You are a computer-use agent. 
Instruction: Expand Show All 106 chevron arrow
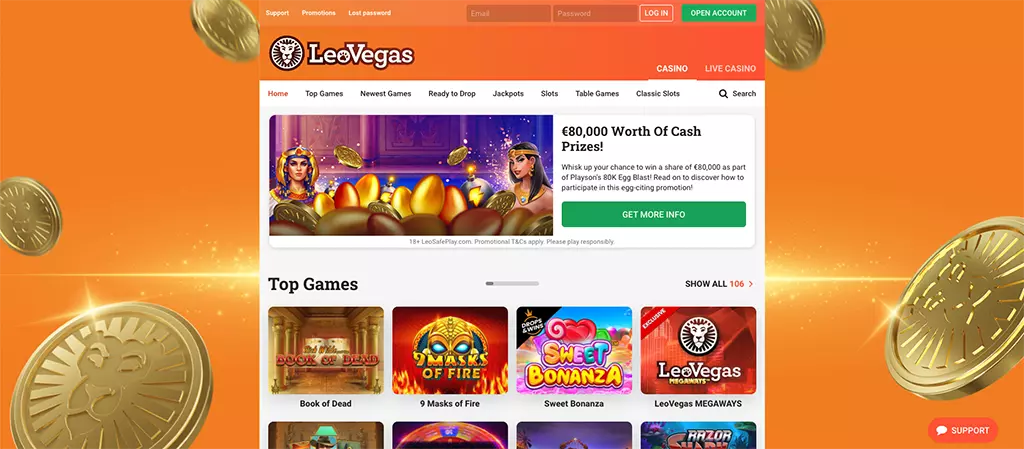click(x=751, y=284)
